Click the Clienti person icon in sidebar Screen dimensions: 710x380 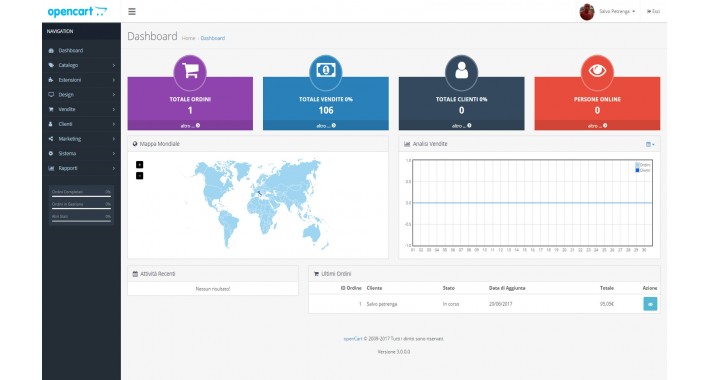click(x=51, y=124)
